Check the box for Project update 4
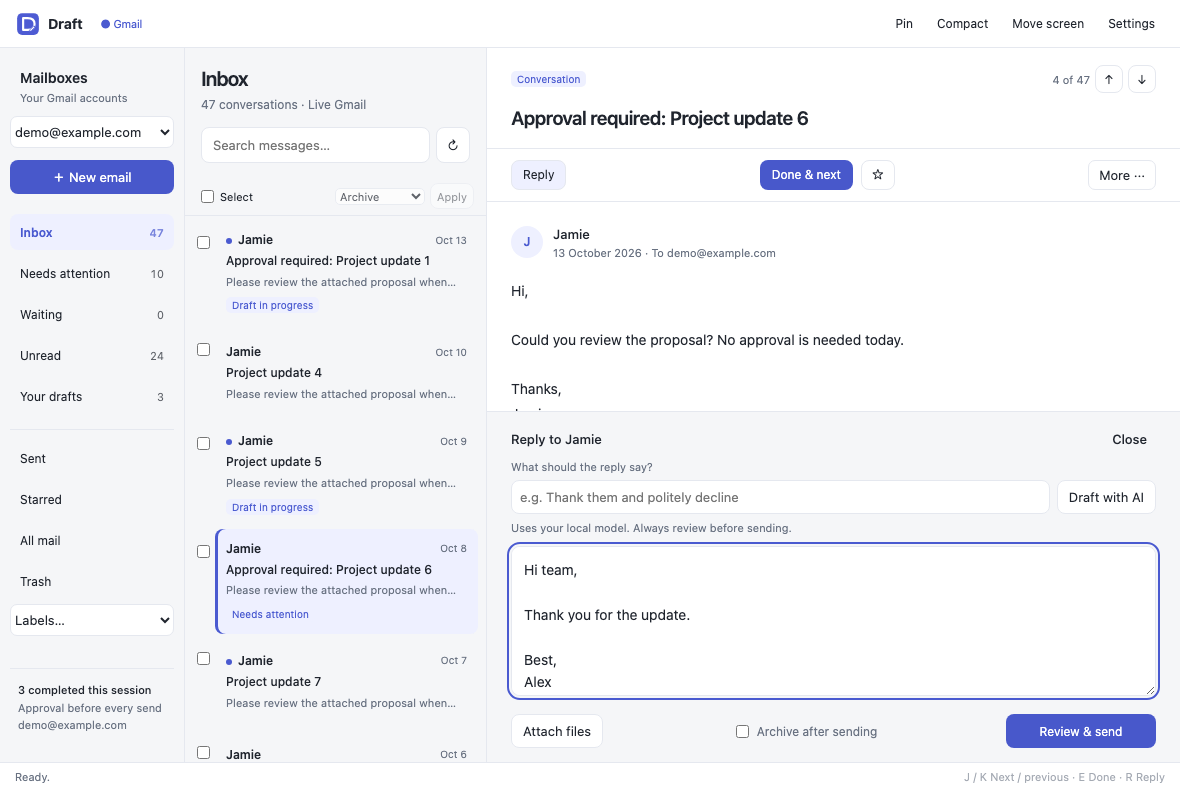Viewport: 1180px width, 790px height. (203, 350)
